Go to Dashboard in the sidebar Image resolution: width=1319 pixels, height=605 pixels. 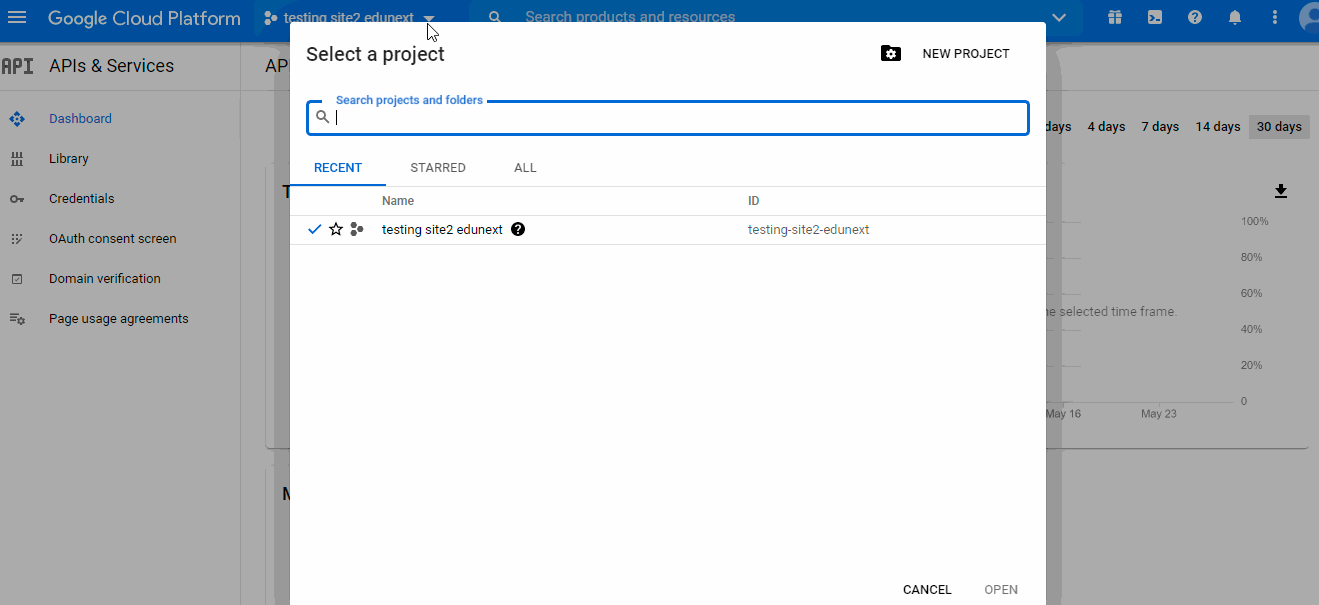80,119
